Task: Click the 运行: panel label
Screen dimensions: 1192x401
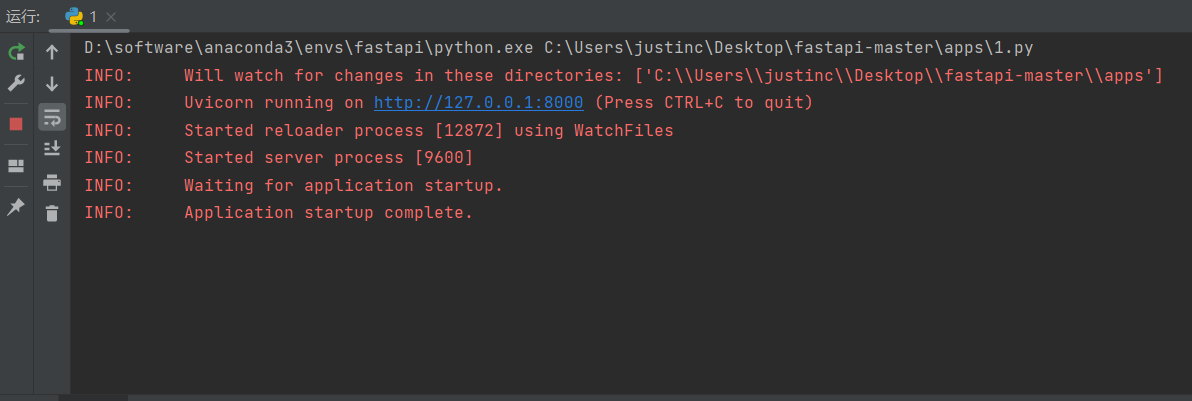Action: click(x=23, y=16)
